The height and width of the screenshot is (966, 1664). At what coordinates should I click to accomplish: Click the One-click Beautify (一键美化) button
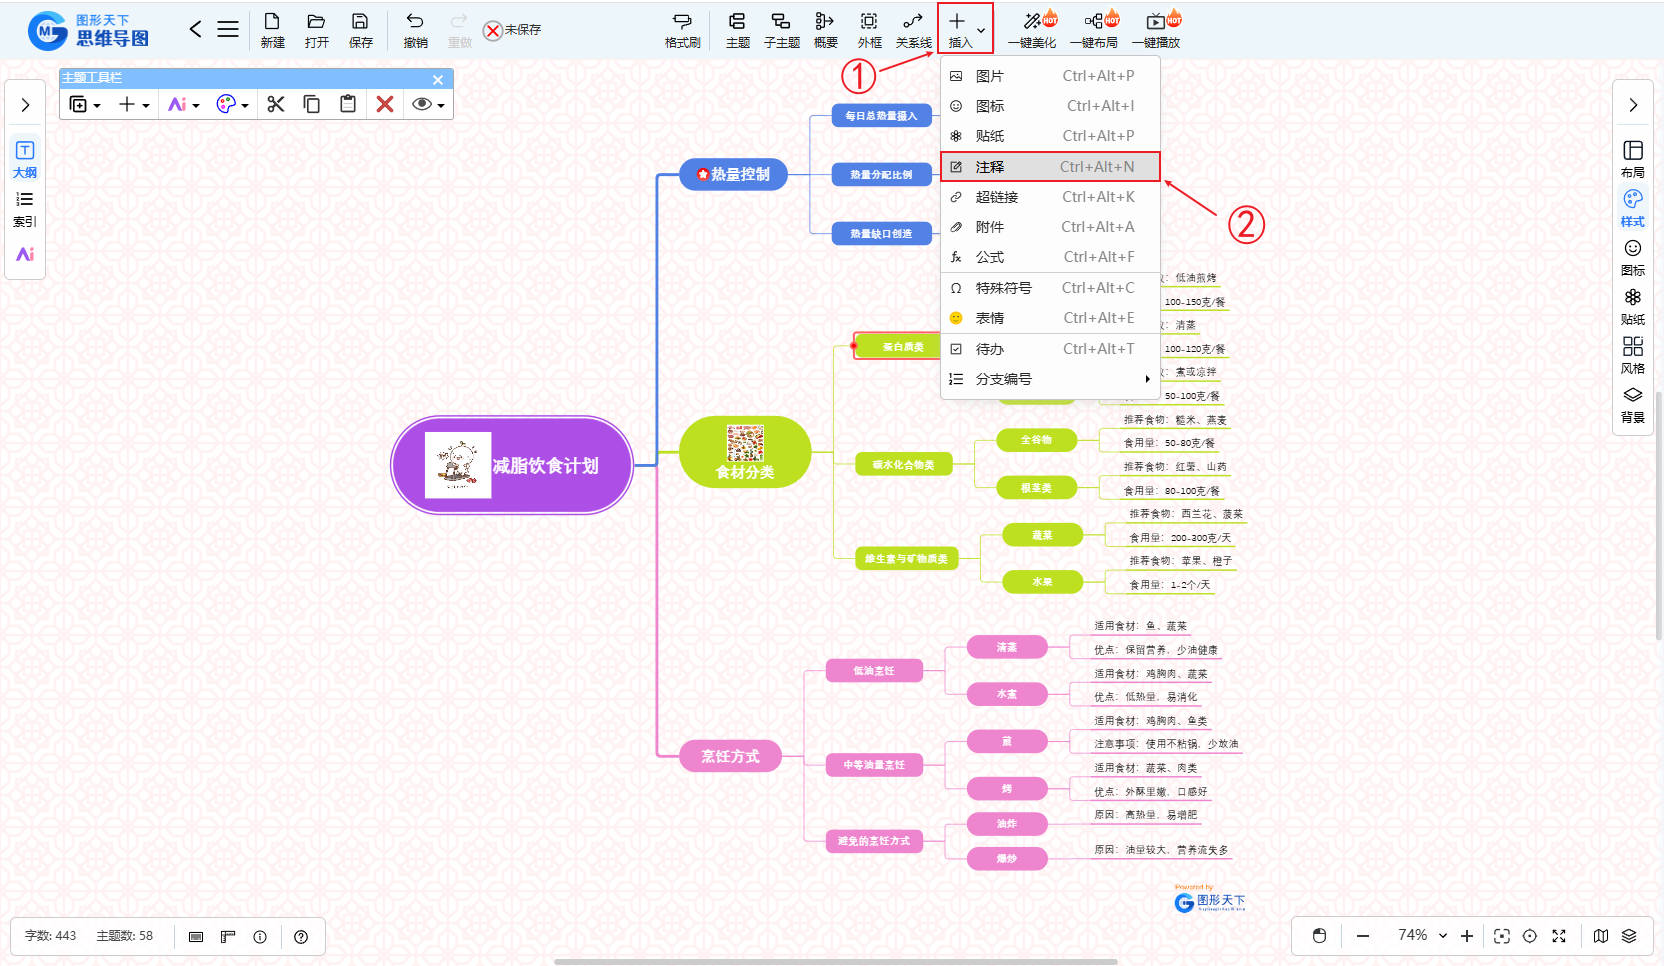coord(1032,29)
